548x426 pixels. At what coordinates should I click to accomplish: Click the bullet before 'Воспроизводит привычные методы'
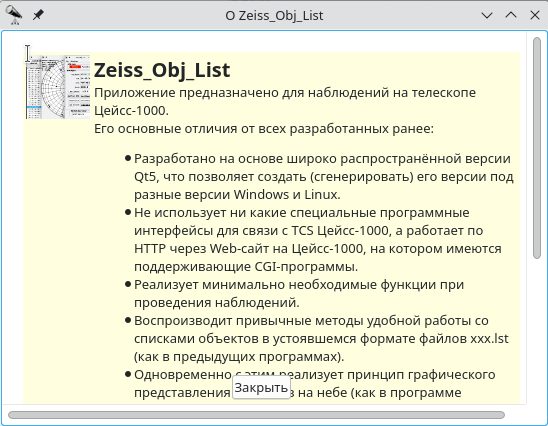[x=128, y=320]
